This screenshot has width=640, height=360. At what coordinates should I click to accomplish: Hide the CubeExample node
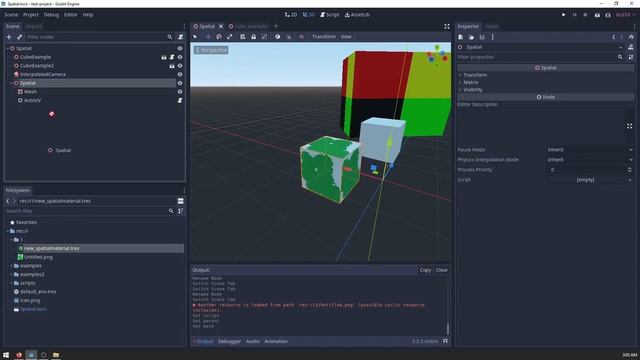click(180, 57)
